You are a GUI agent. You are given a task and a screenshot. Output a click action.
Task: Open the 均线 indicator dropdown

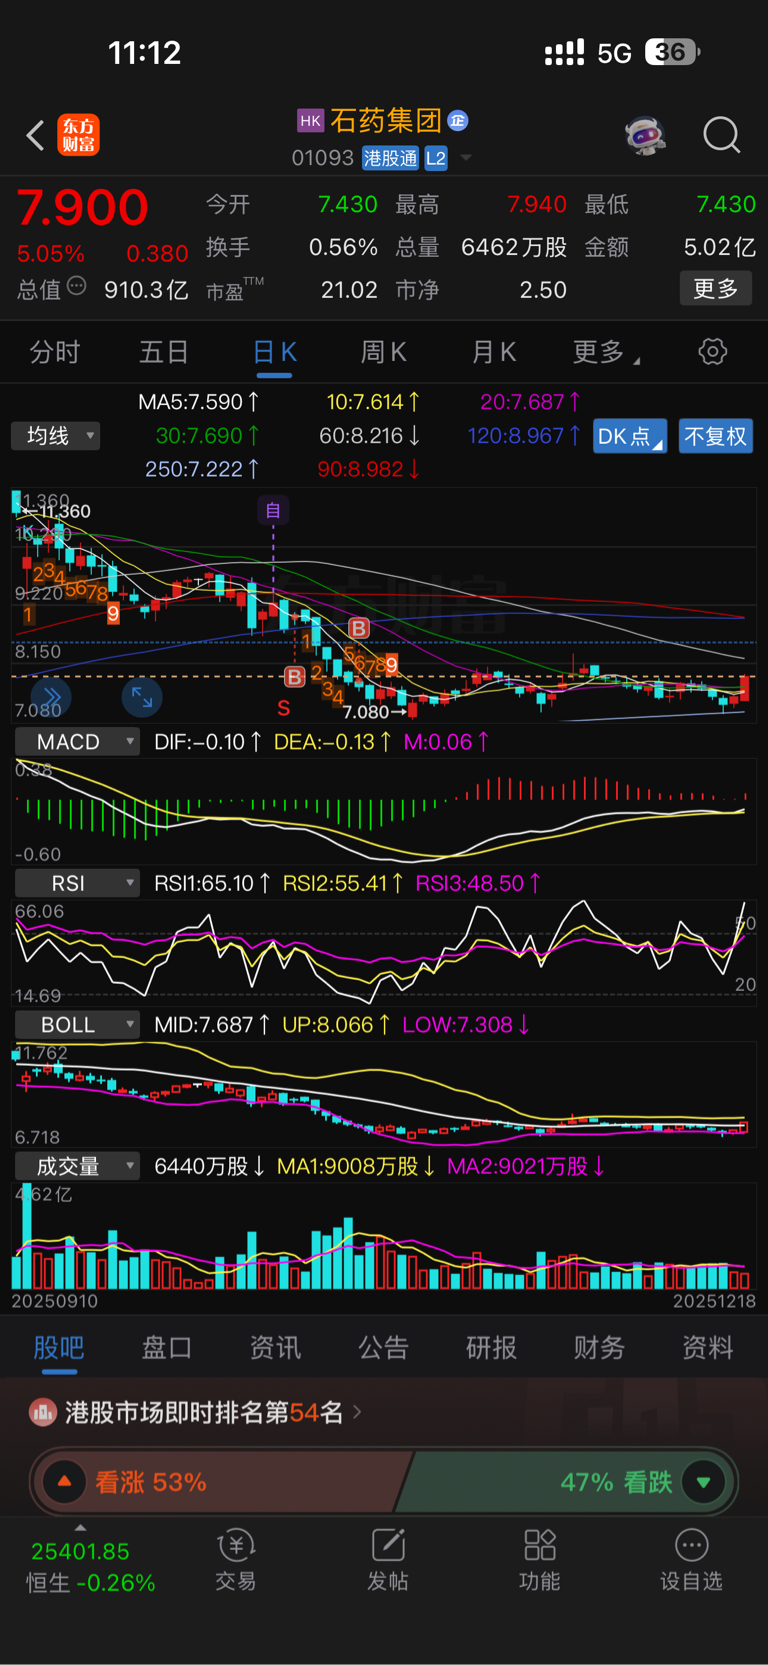coord(56,436)
